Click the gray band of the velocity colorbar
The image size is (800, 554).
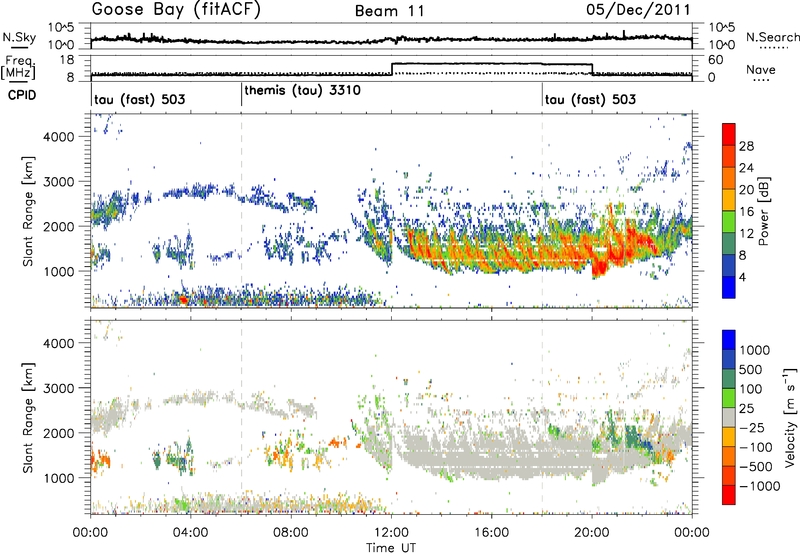(x=729, y=417)
